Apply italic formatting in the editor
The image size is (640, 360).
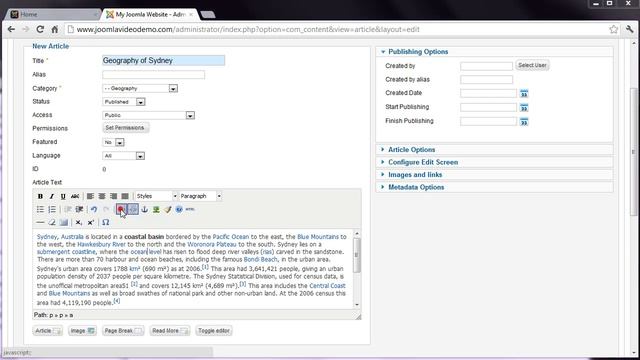(51, 196)
